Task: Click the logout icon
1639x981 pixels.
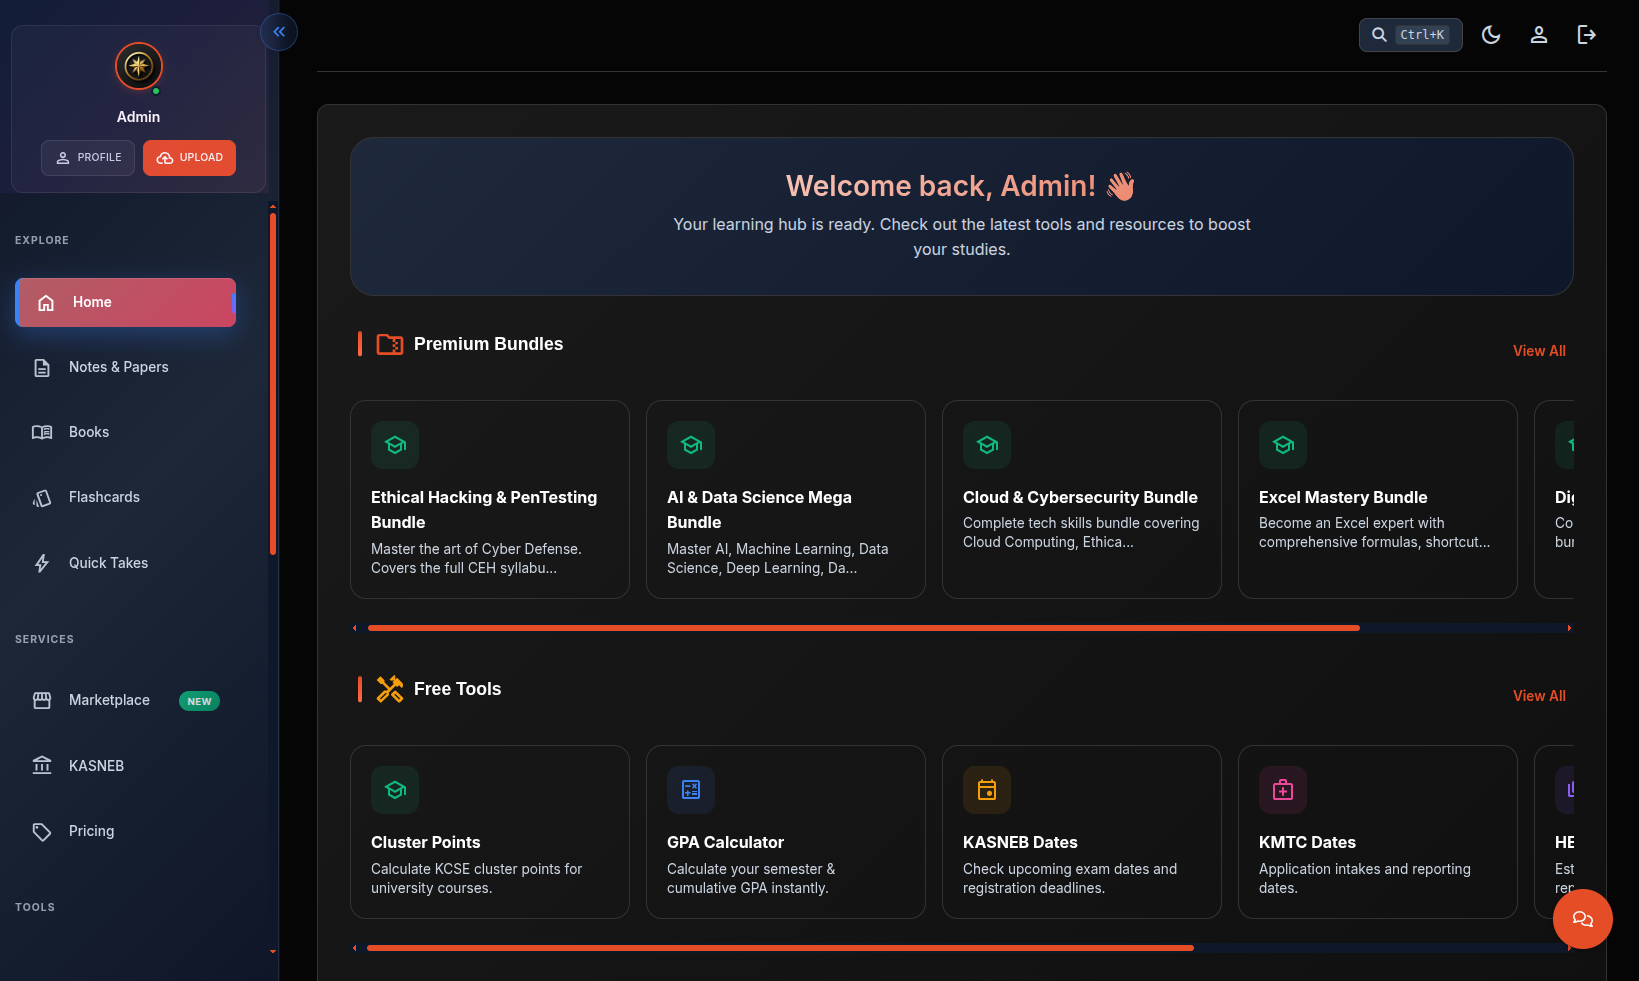Action: click(1587, 34)
